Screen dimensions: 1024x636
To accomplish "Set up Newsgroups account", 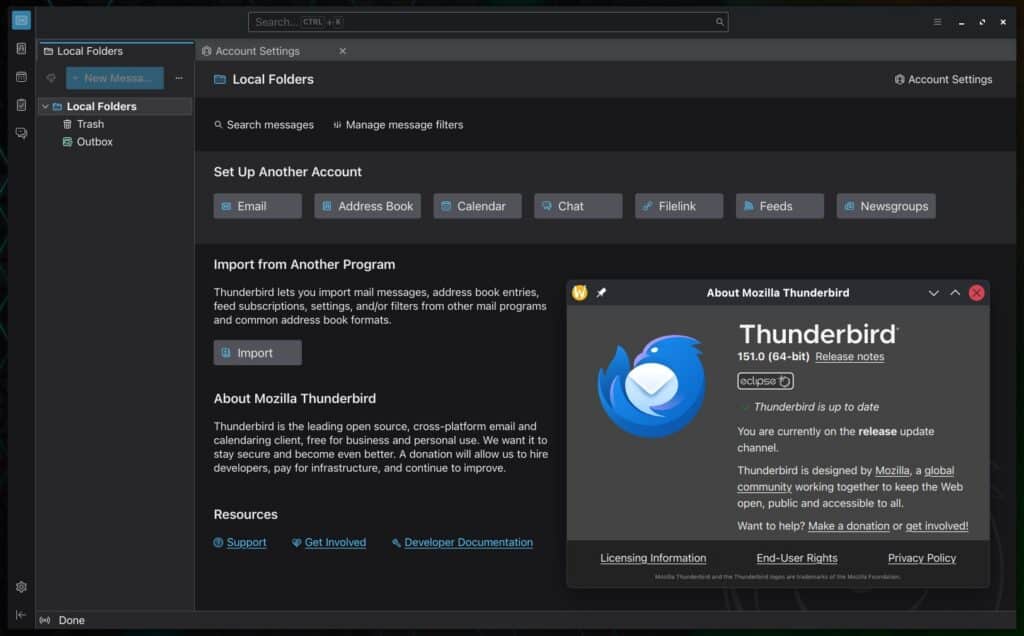I will point(886,206).
